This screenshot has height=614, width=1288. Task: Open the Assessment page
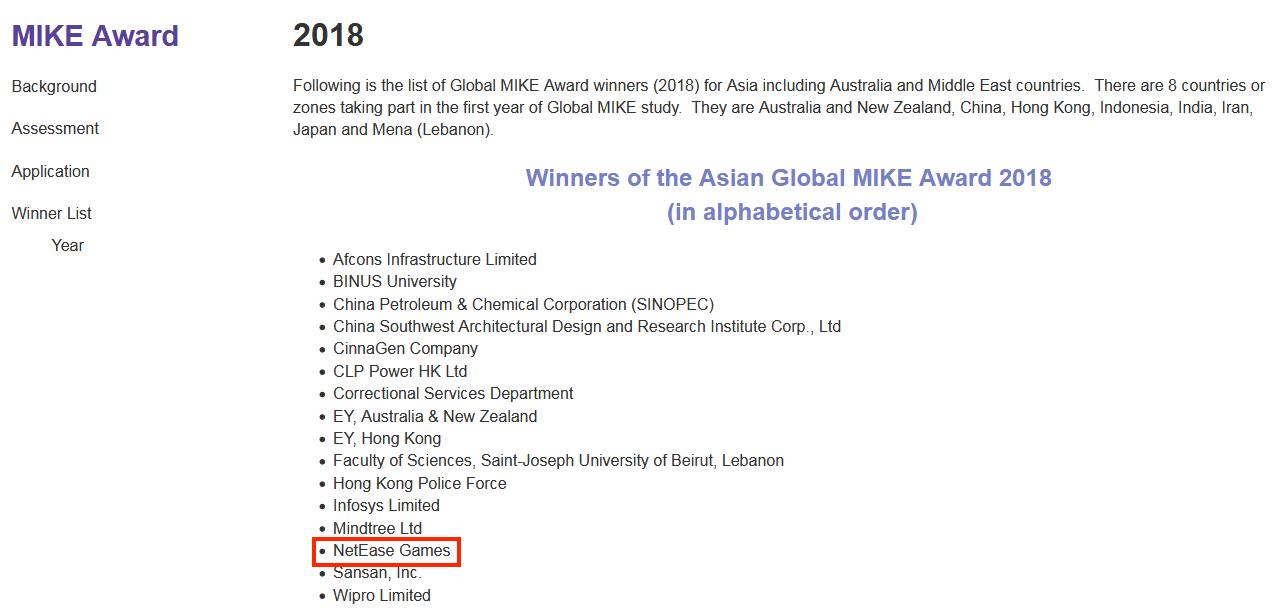coord(55,128)
